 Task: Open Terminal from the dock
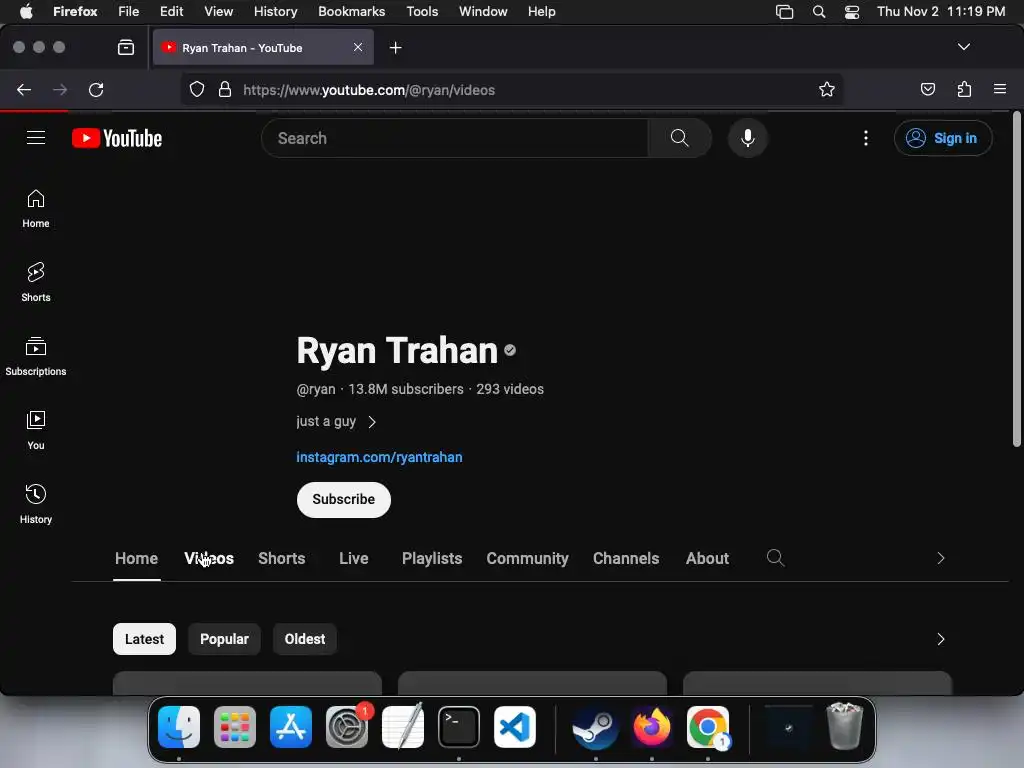pyautogui.click(x=458, y=727)
